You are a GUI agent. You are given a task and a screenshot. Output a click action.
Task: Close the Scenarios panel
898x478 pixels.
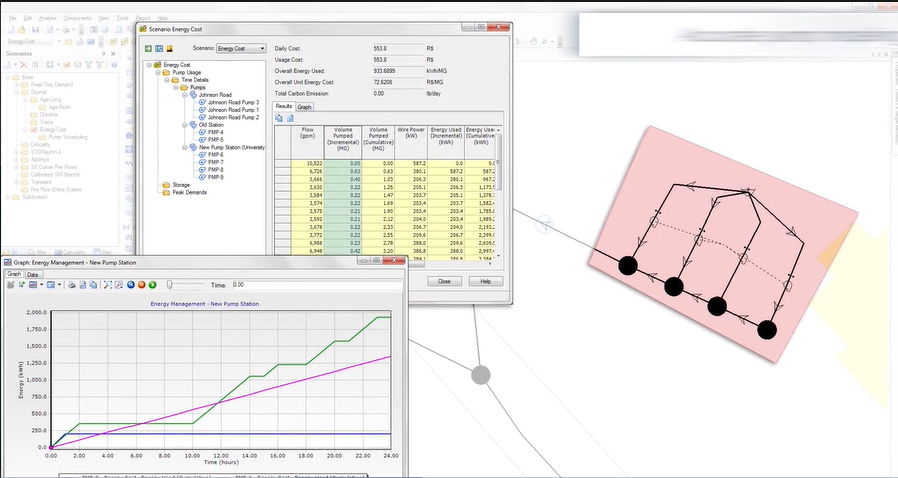[x=113, y=54]
